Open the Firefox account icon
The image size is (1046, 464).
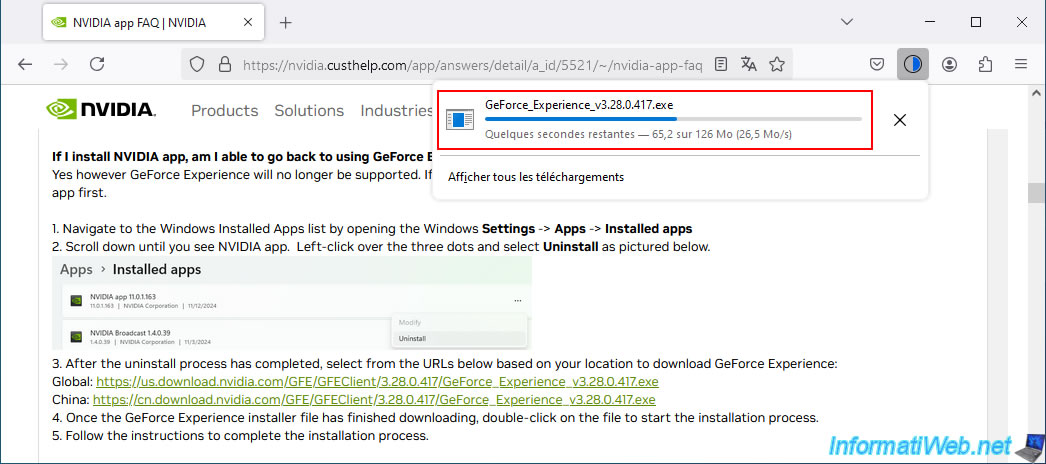(x=949, y=65)
